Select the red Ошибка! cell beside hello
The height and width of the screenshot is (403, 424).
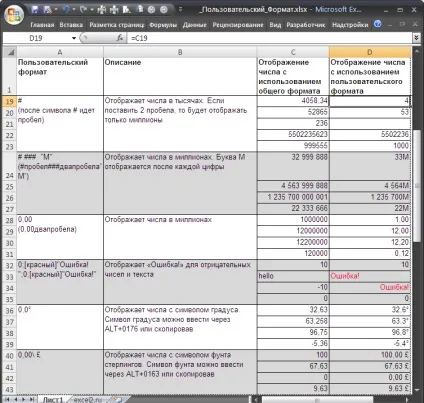(x=370, y=276)
